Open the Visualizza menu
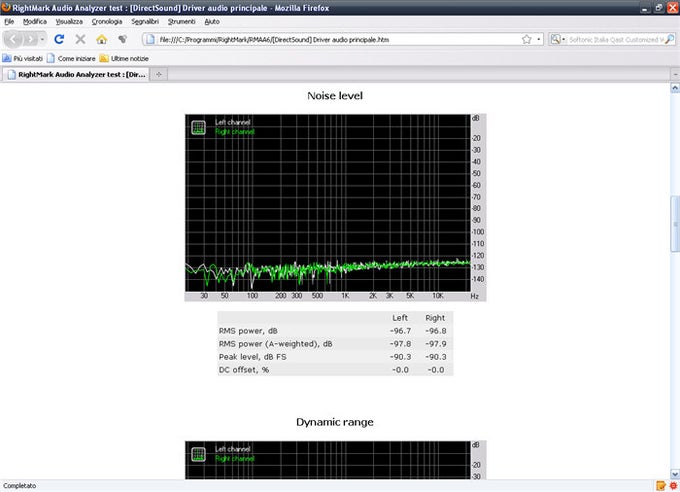The image size is (680, 492). (x=69, y=21)
